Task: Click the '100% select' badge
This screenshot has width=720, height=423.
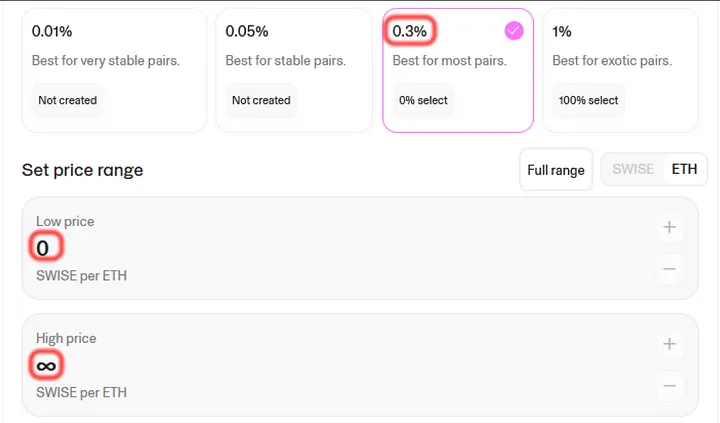Action: pos(589,100)
